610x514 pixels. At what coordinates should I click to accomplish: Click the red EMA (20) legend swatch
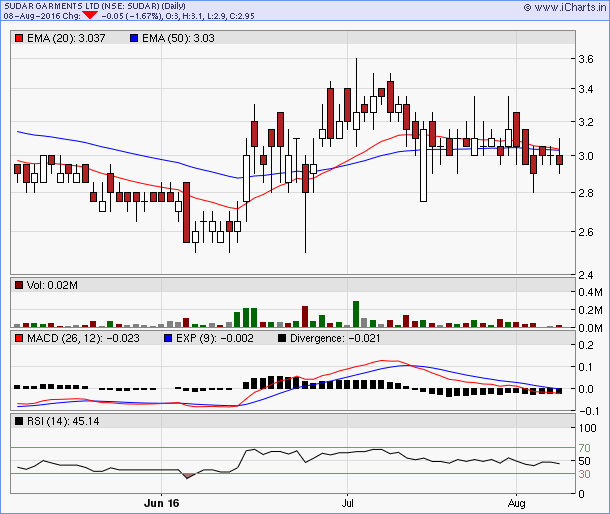coord(19,38)
